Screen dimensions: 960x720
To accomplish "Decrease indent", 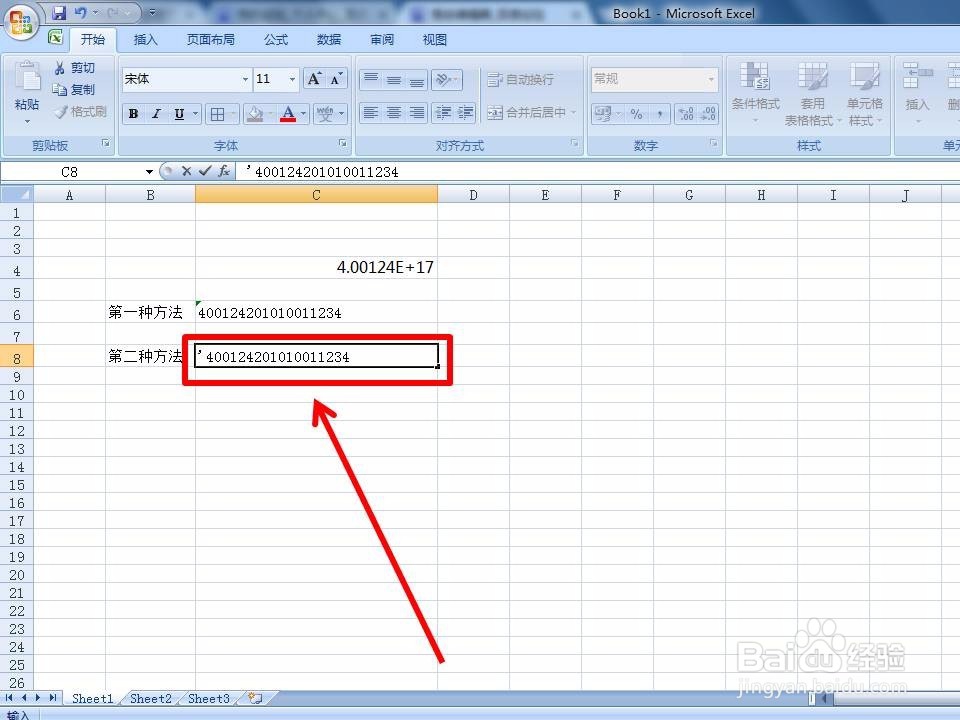I will coord(443,113).
